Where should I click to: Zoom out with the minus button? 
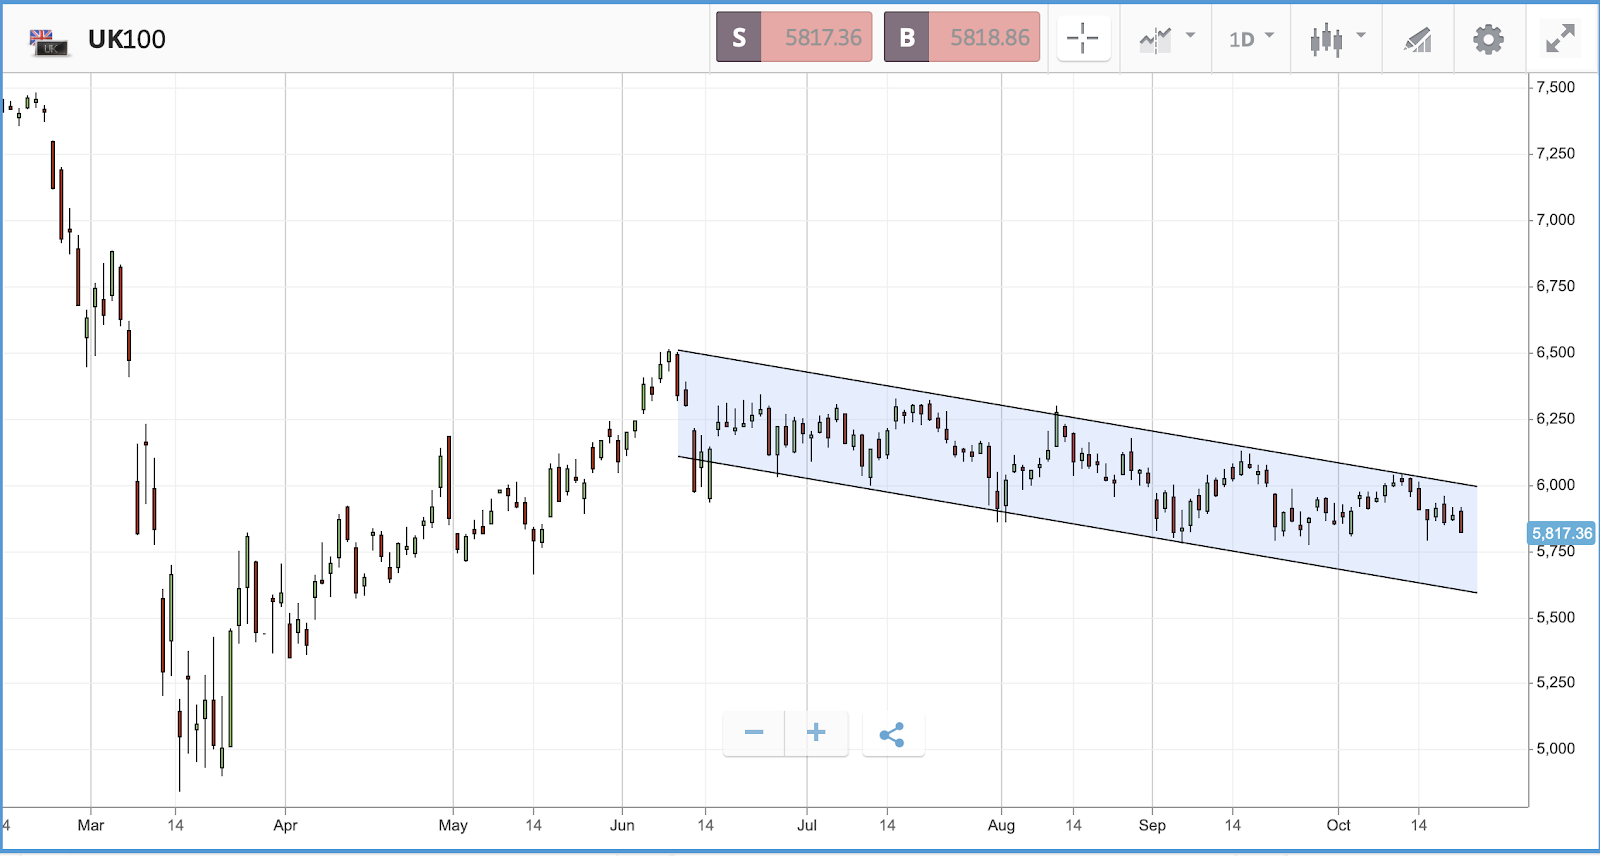(x=754, y=733)
